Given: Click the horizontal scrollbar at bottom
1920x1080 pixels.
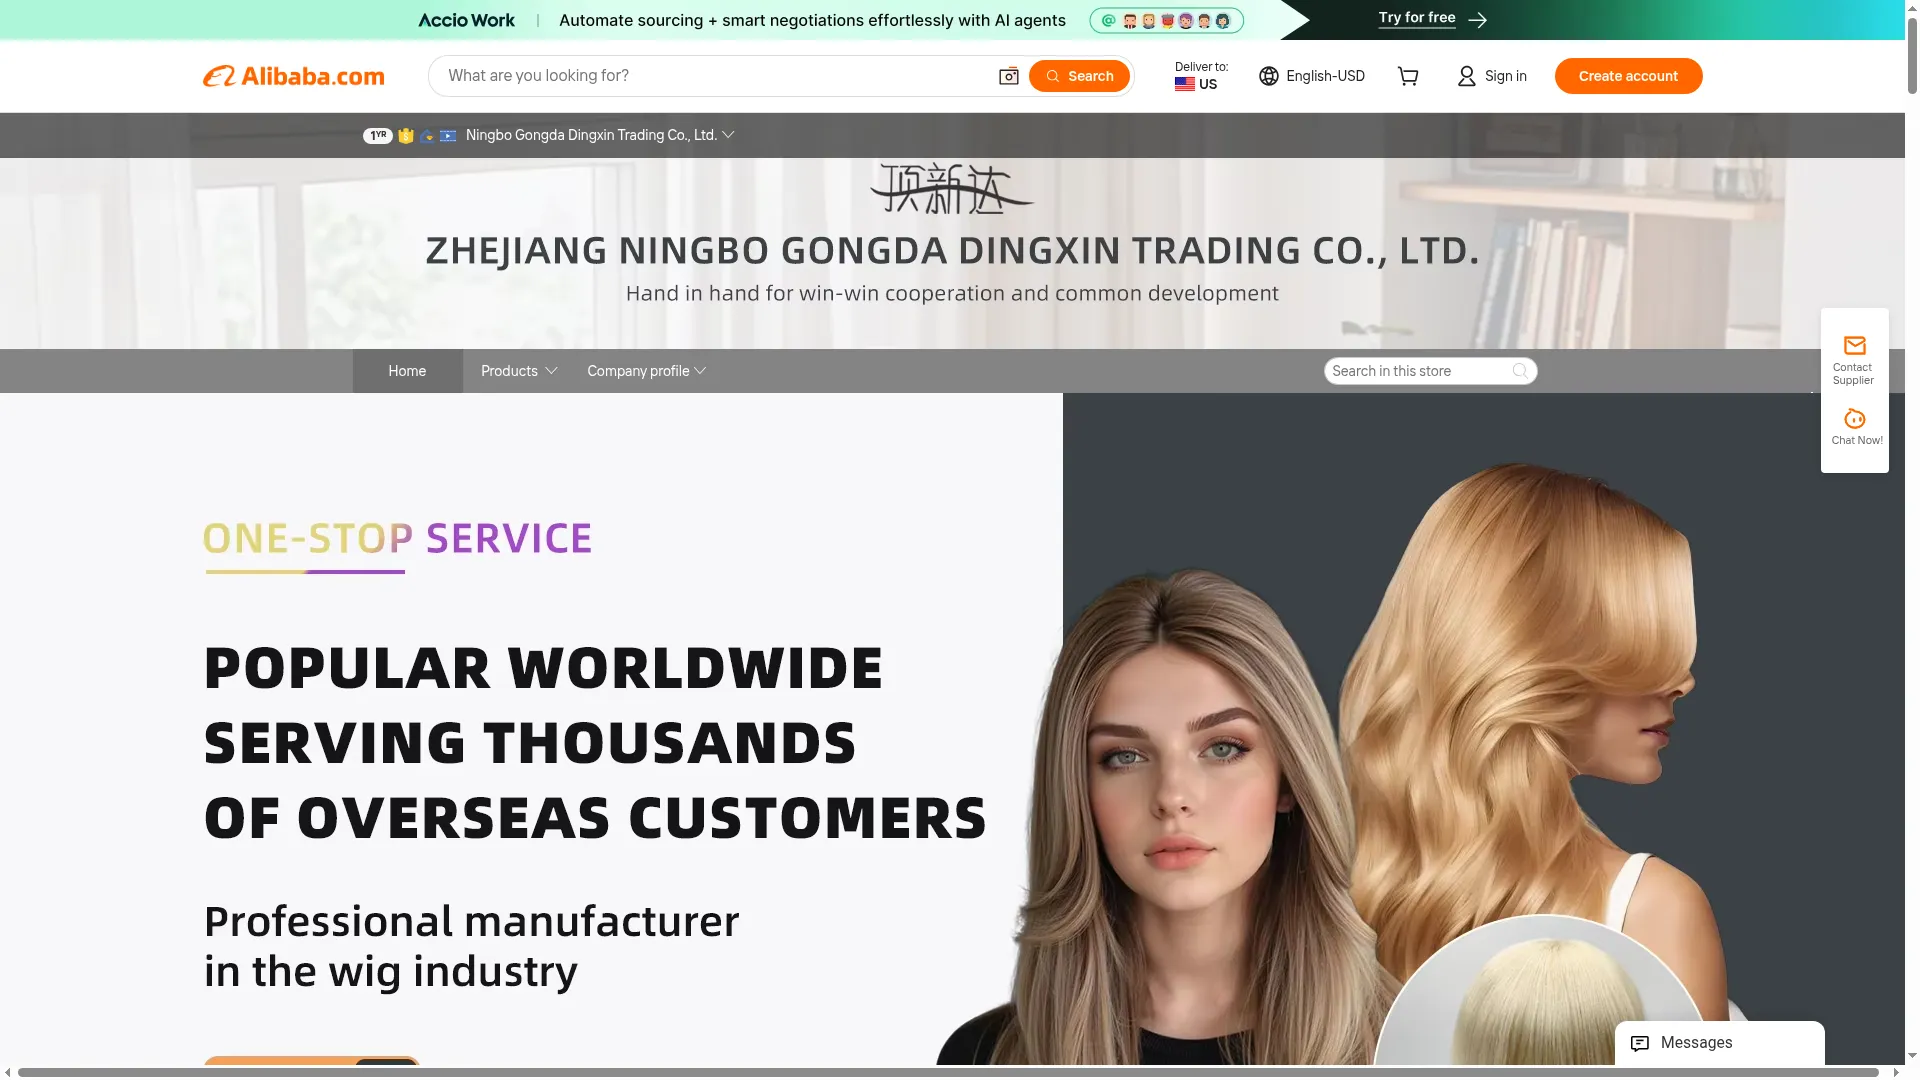Looking at the screenshot, I should pos(948,1073).
